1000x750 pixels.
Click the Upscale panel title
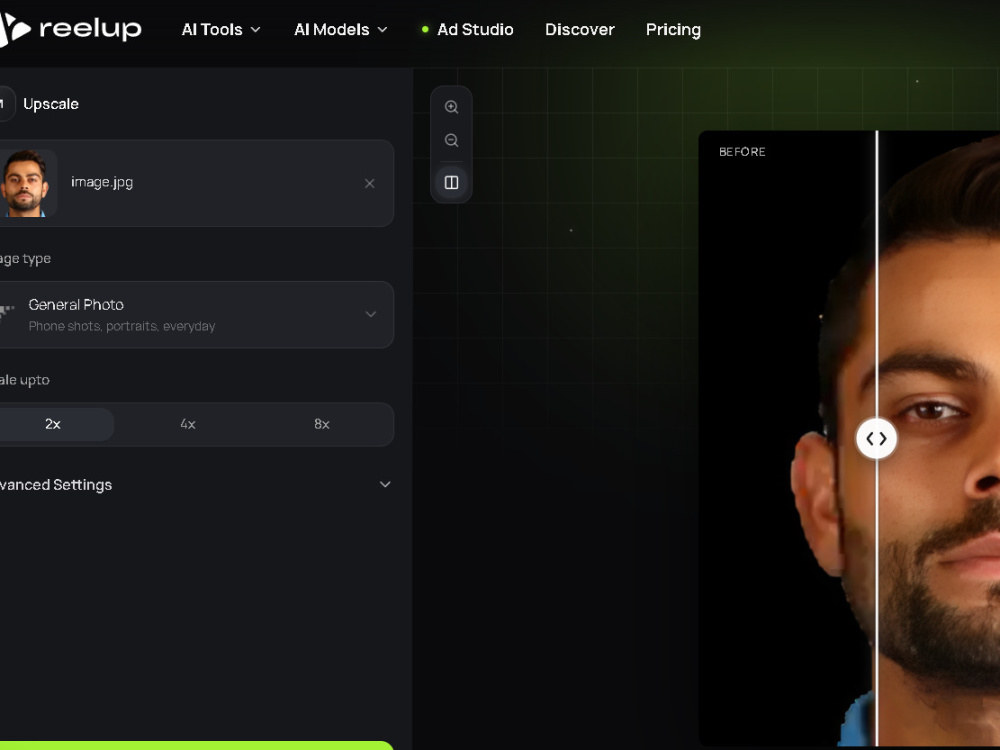click(51, 104)
